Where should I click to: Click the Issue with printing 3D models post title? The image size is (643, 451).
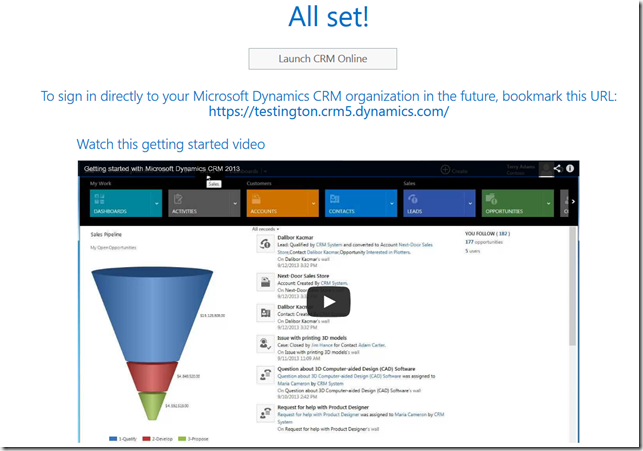[312, 338]
